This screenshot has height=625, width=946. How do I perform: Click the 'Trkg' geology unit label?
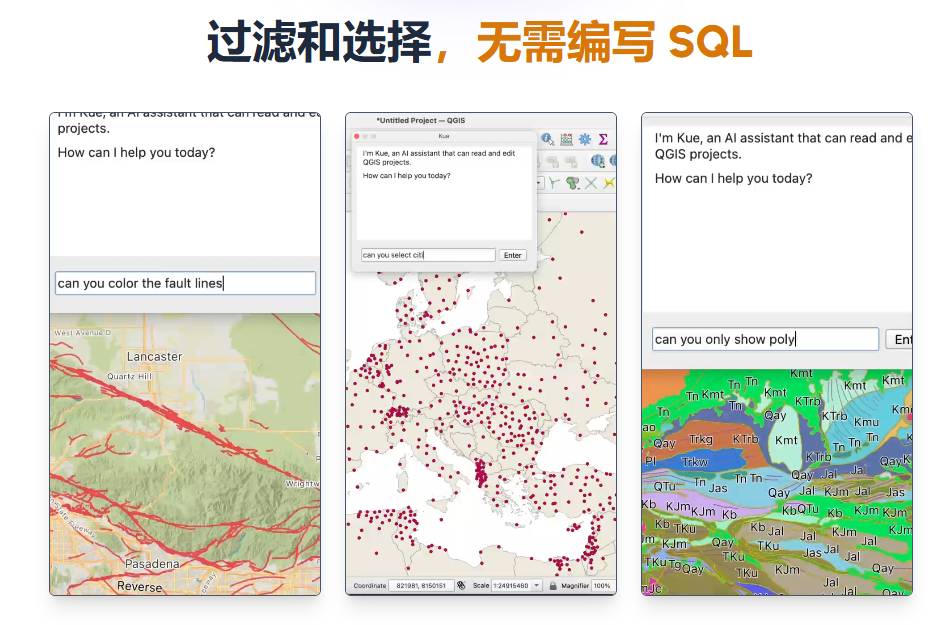700,439
